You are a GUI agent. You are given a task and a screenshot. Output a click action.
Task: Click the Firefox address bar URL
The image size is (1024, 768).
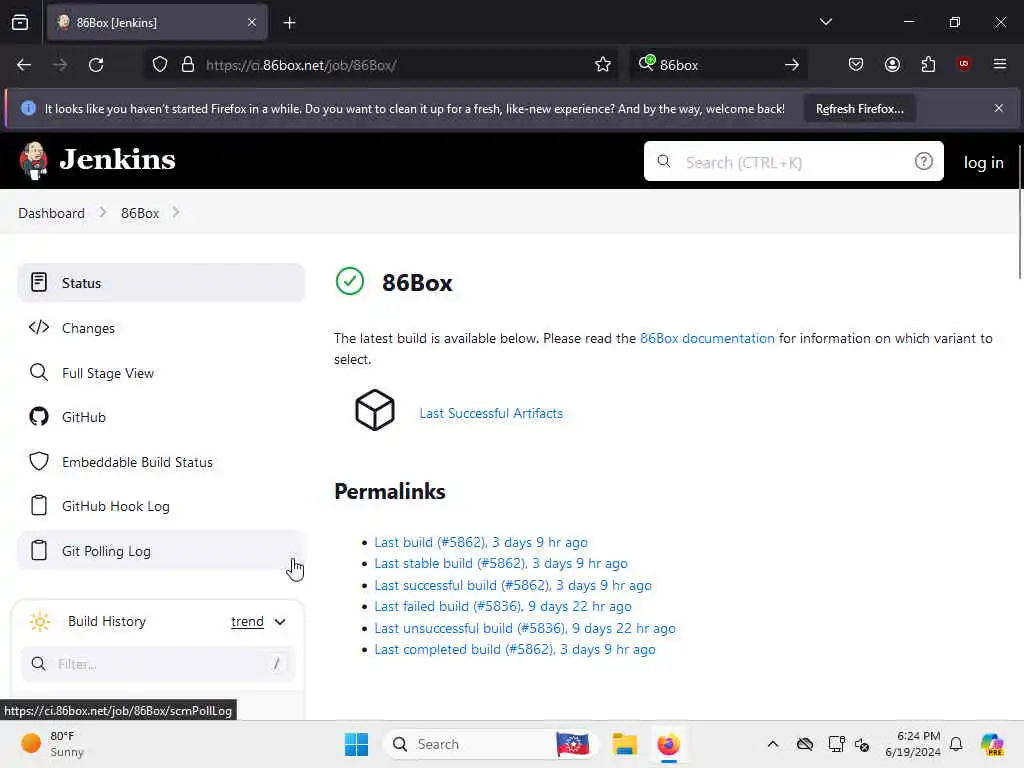click(x=300, y=65)
